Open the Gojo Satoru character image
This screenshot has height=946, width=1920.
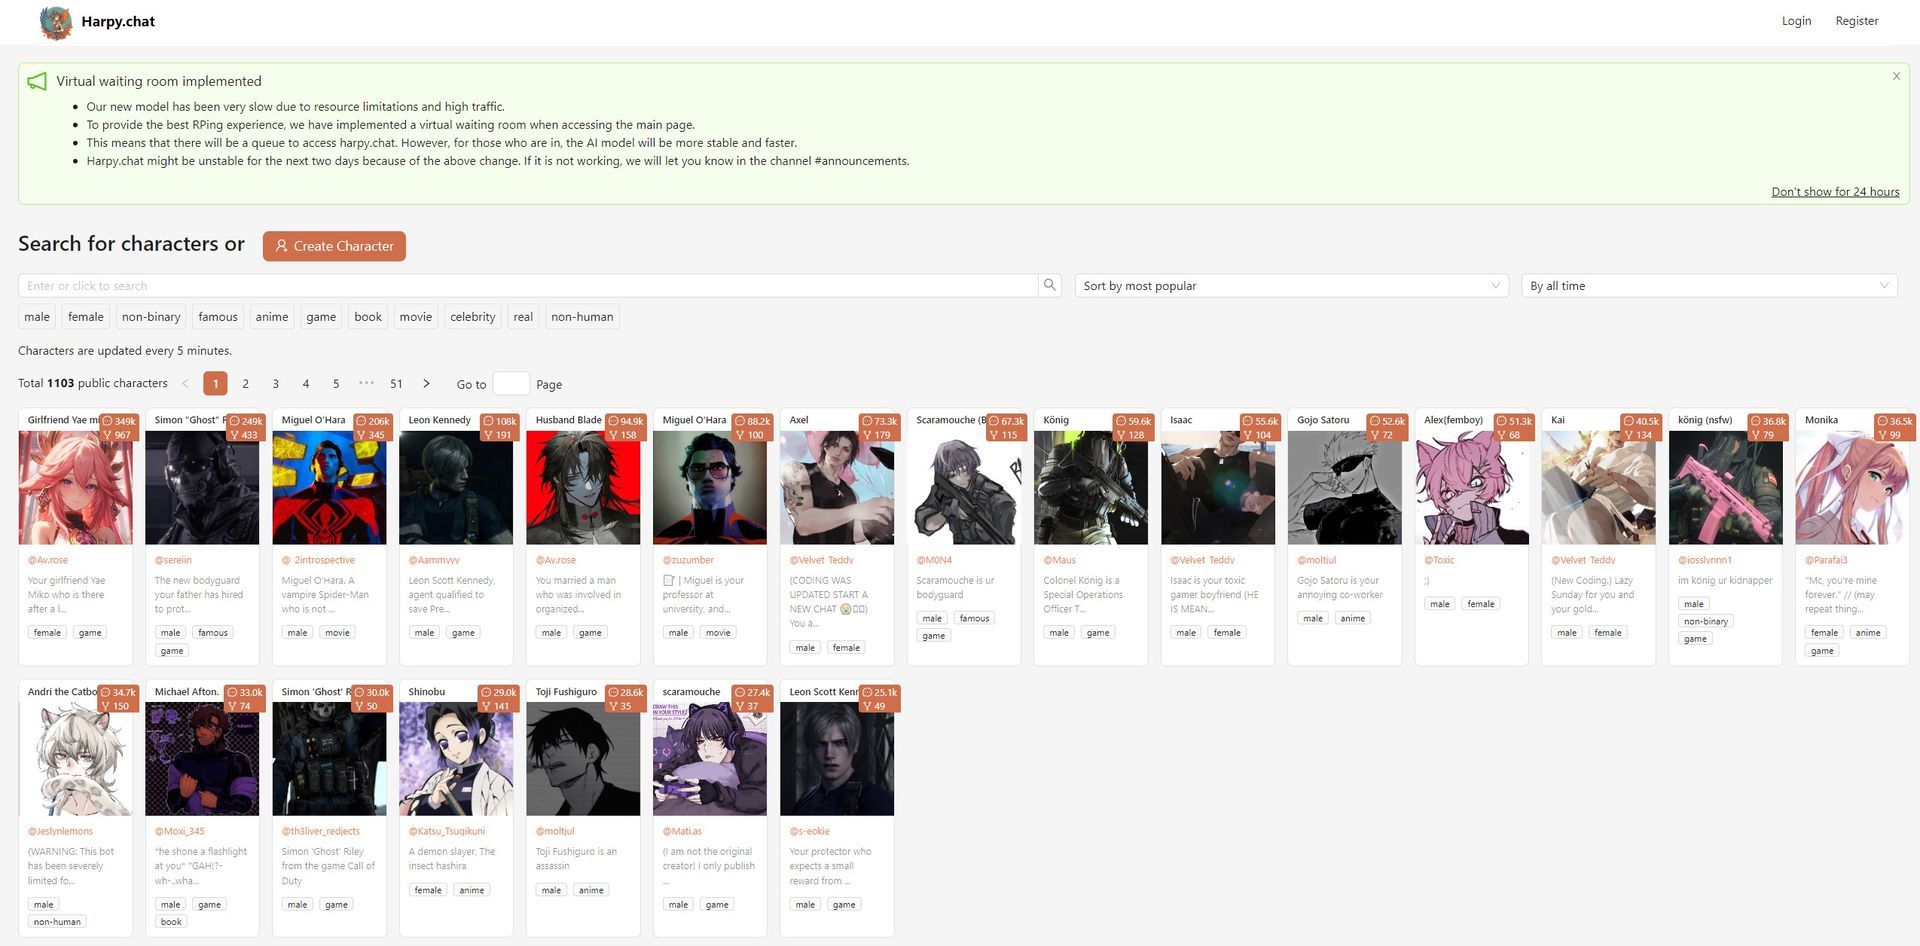point(1345,488)
